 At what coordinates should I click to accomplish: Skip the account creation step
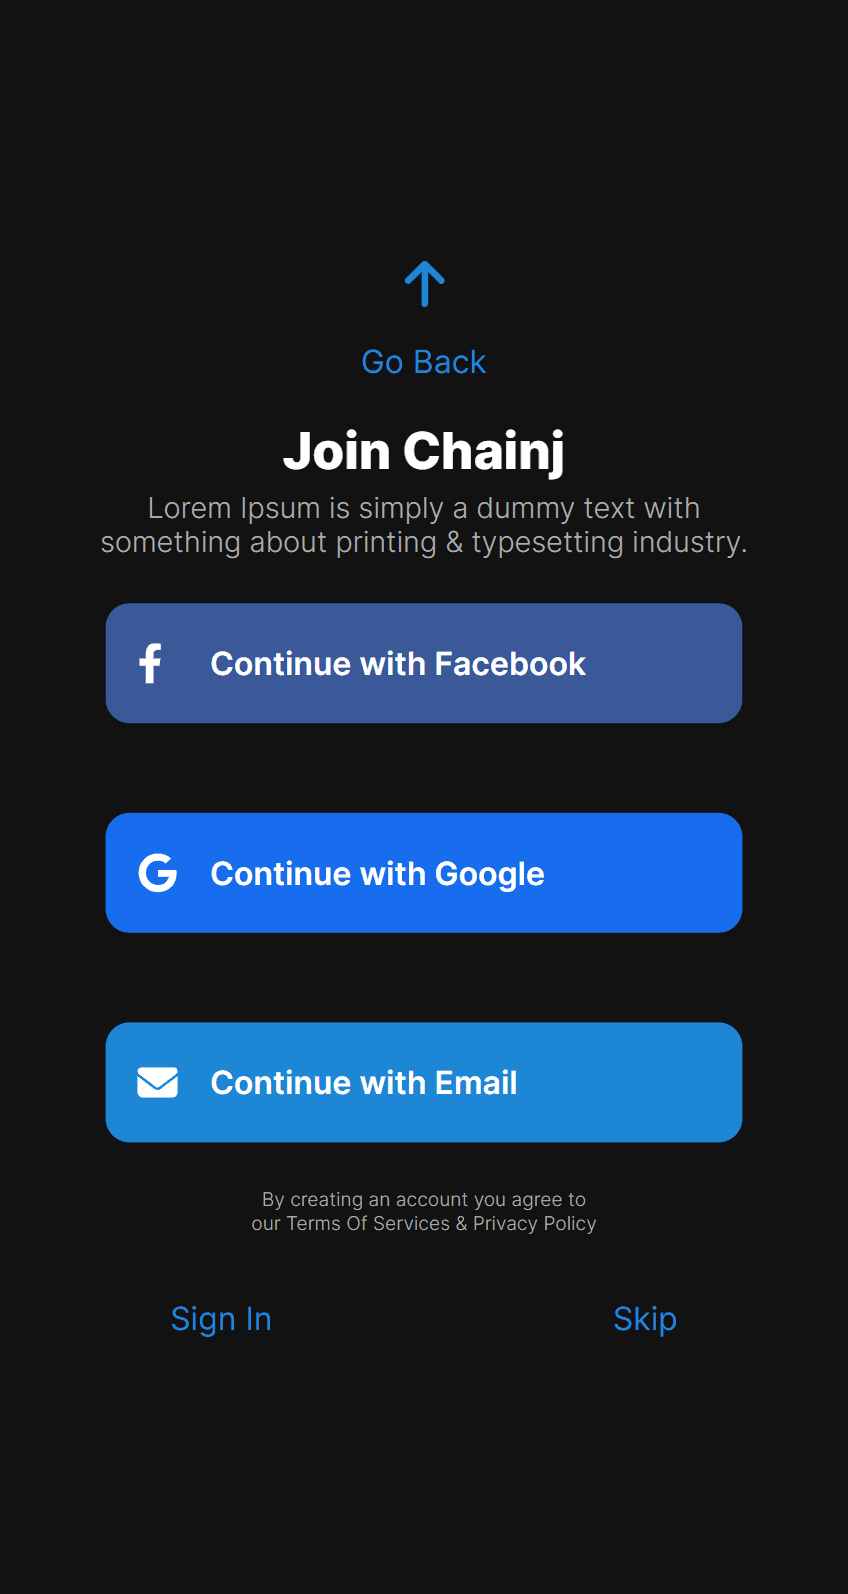645,1319
